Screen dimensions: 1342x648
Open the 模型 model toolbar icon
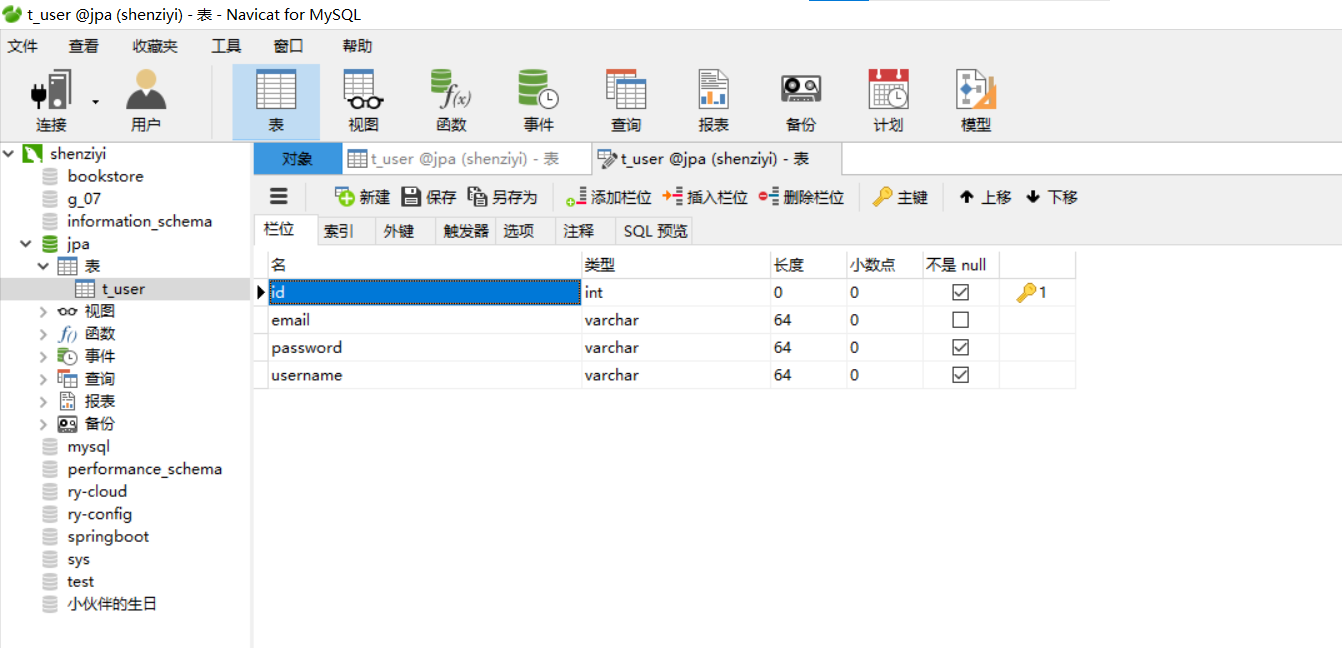[976, 102]
